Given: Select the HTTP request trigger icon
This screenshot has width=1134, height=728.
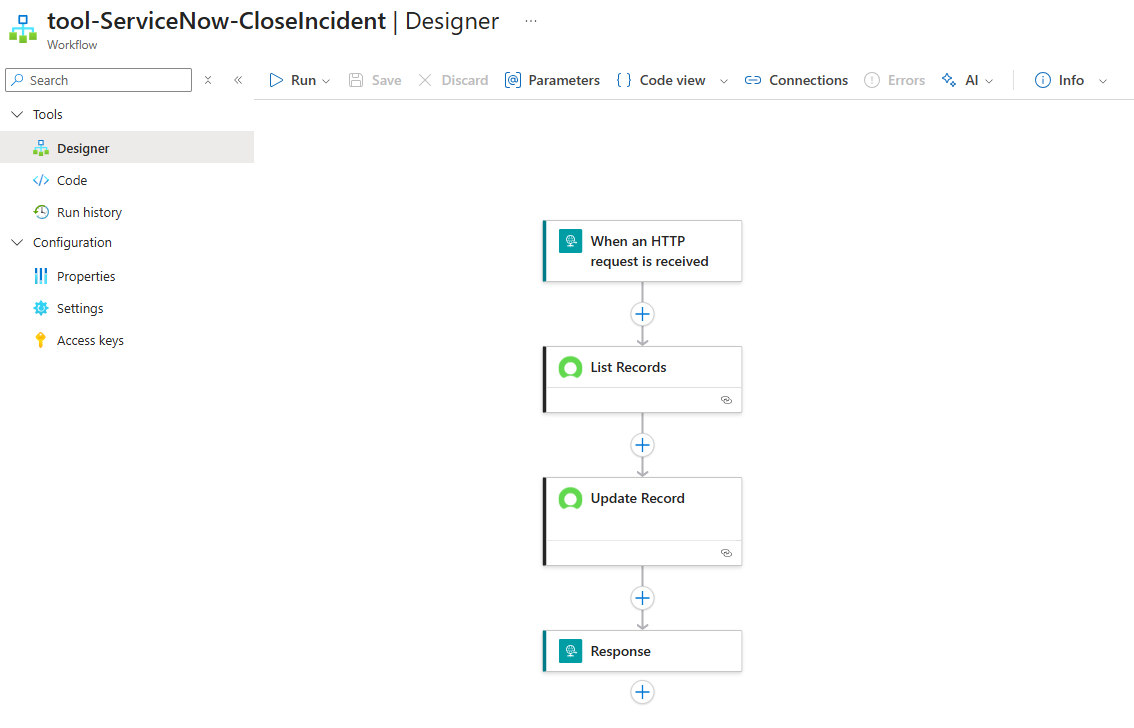Looking at the screenshot, I should click(570, 240).
